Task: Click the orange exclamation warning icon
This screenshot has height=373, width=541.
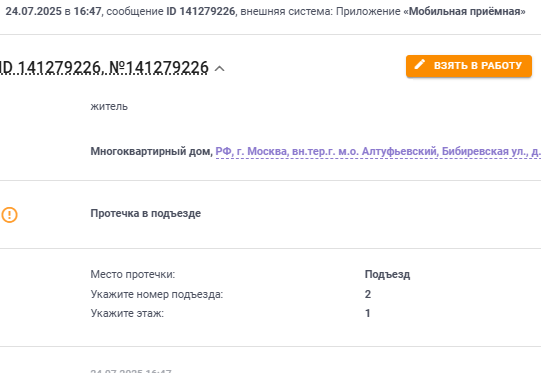Action: point(9,215)
